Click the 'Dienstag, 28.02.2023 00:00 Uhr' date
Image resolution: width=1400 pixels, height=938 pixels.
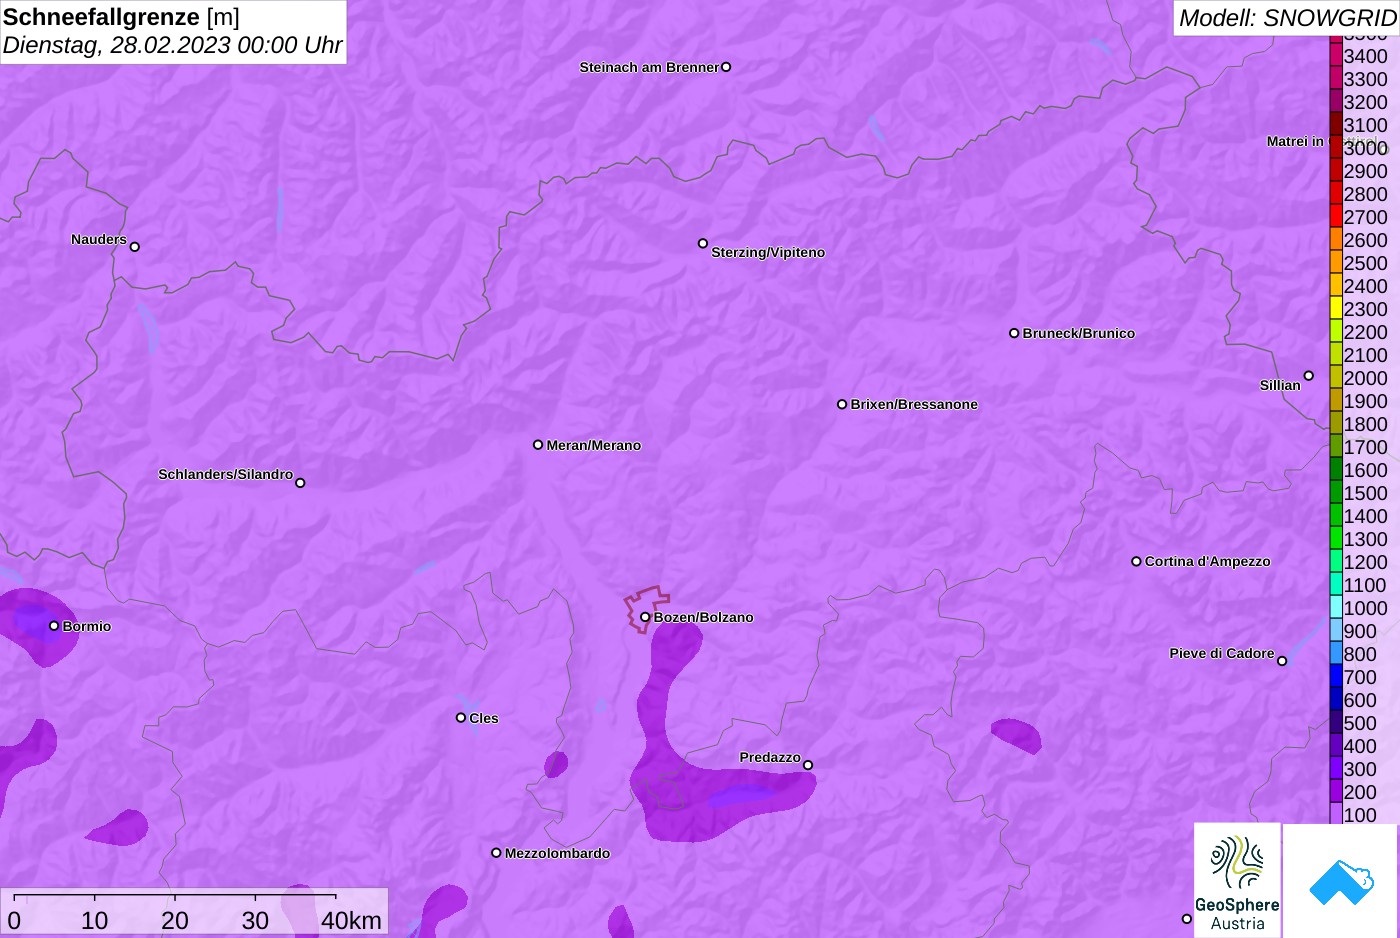(x=172, y=45)
